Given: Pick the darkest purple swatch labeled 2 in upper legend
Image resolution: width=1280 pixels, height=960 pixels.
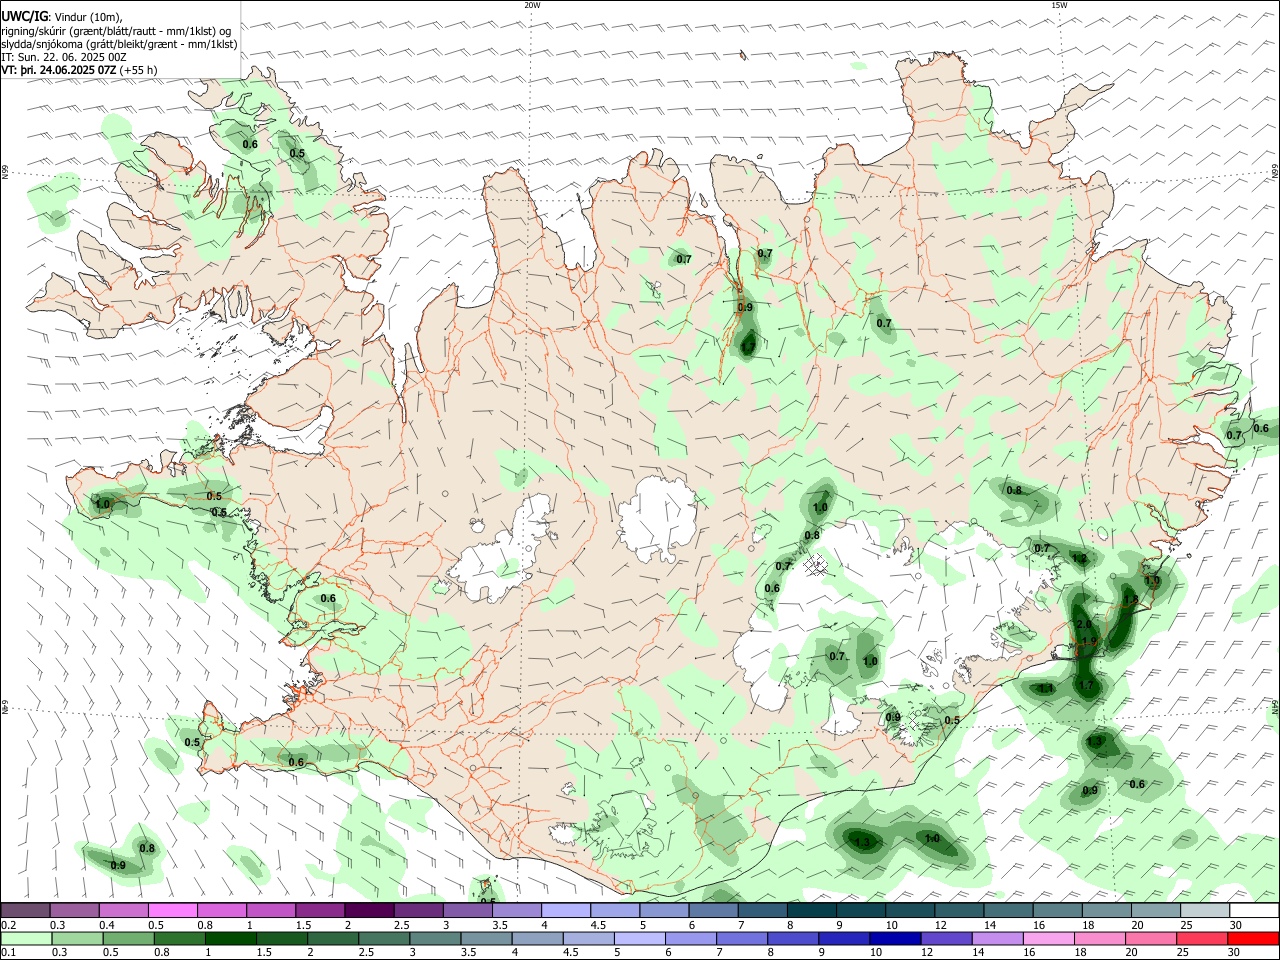Looking at the screenshot, I should click(x=369, y=911).
